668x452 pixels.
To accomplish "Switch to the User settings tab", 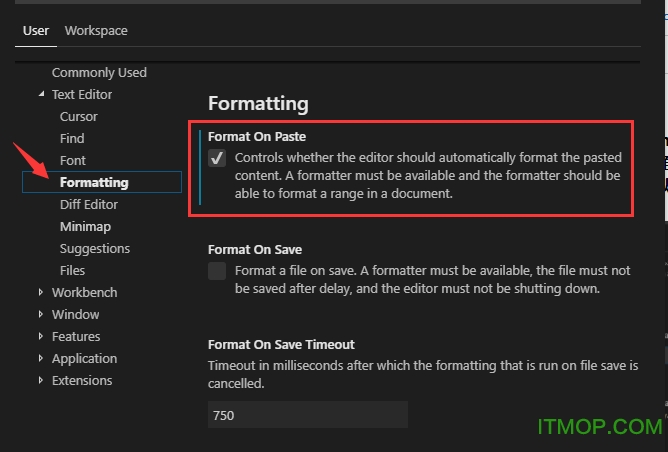I will tap(36, 31).
